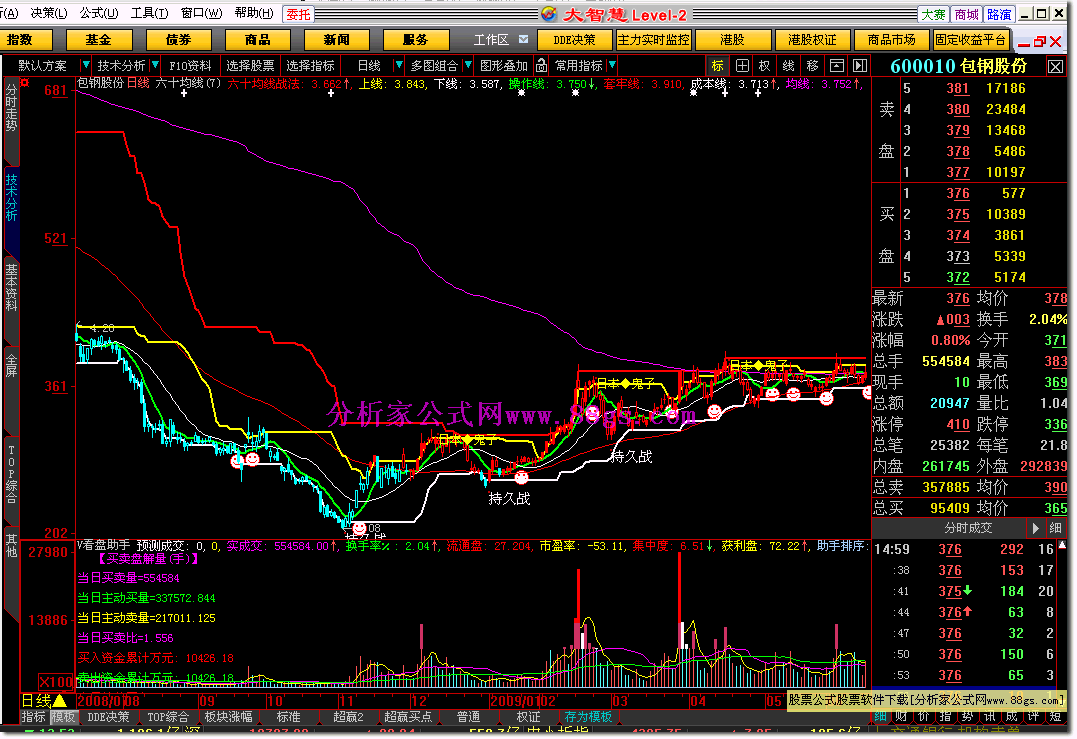Screen dimensions: 1077x739
Task: Click the 大赛 link button
Action: point(933,14)
